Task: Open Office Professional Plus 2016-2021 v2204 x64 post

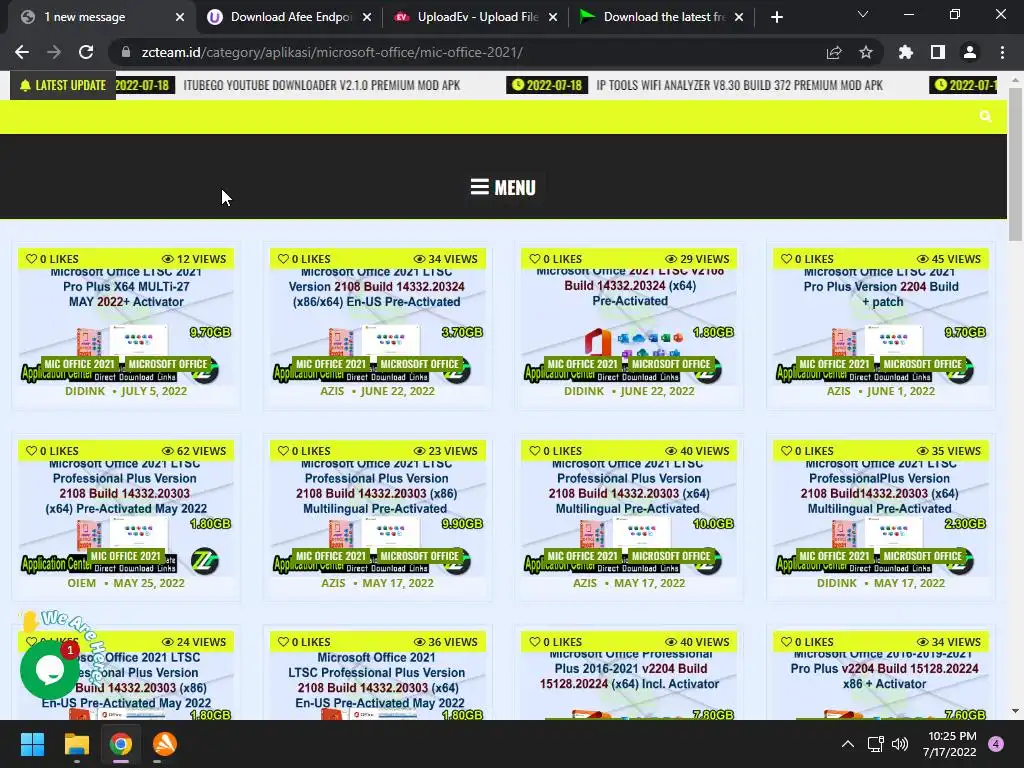Action: (x=629, y=669)
